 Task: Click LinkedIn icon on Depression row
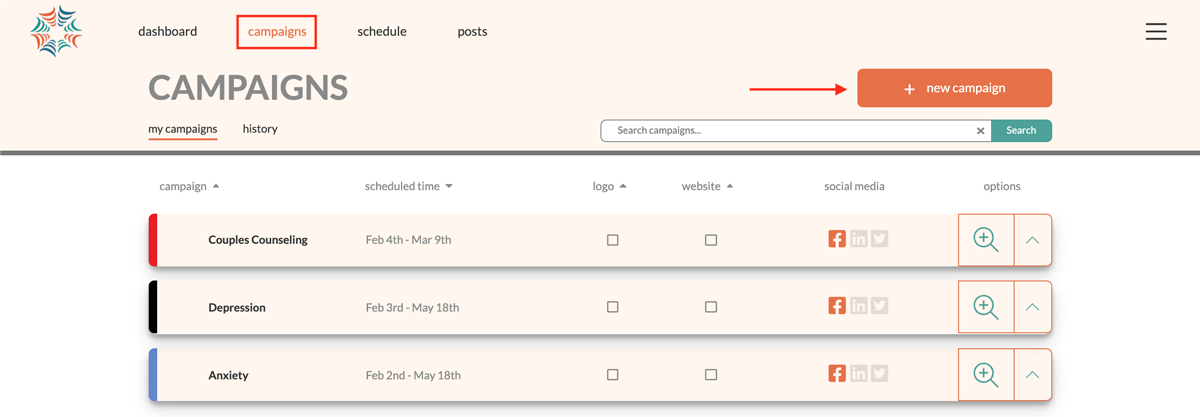click(x=858, y=307)
